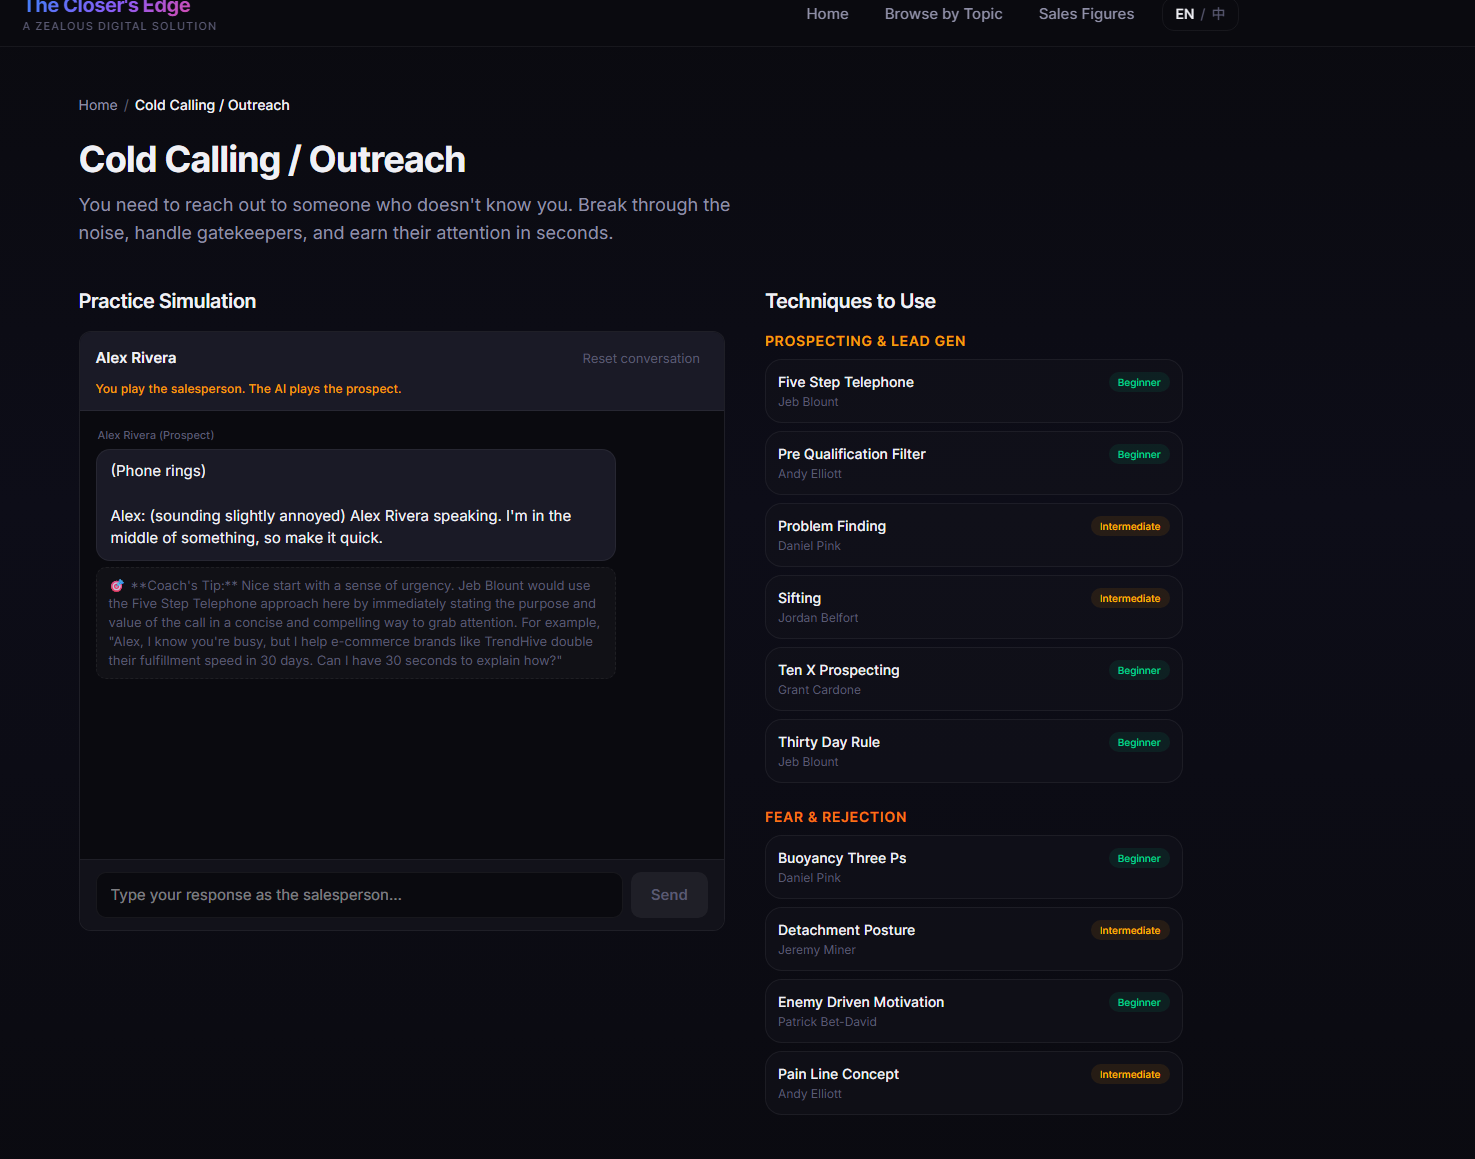Open the Home navigation item

pyautogui.click(x=827, y=14)
